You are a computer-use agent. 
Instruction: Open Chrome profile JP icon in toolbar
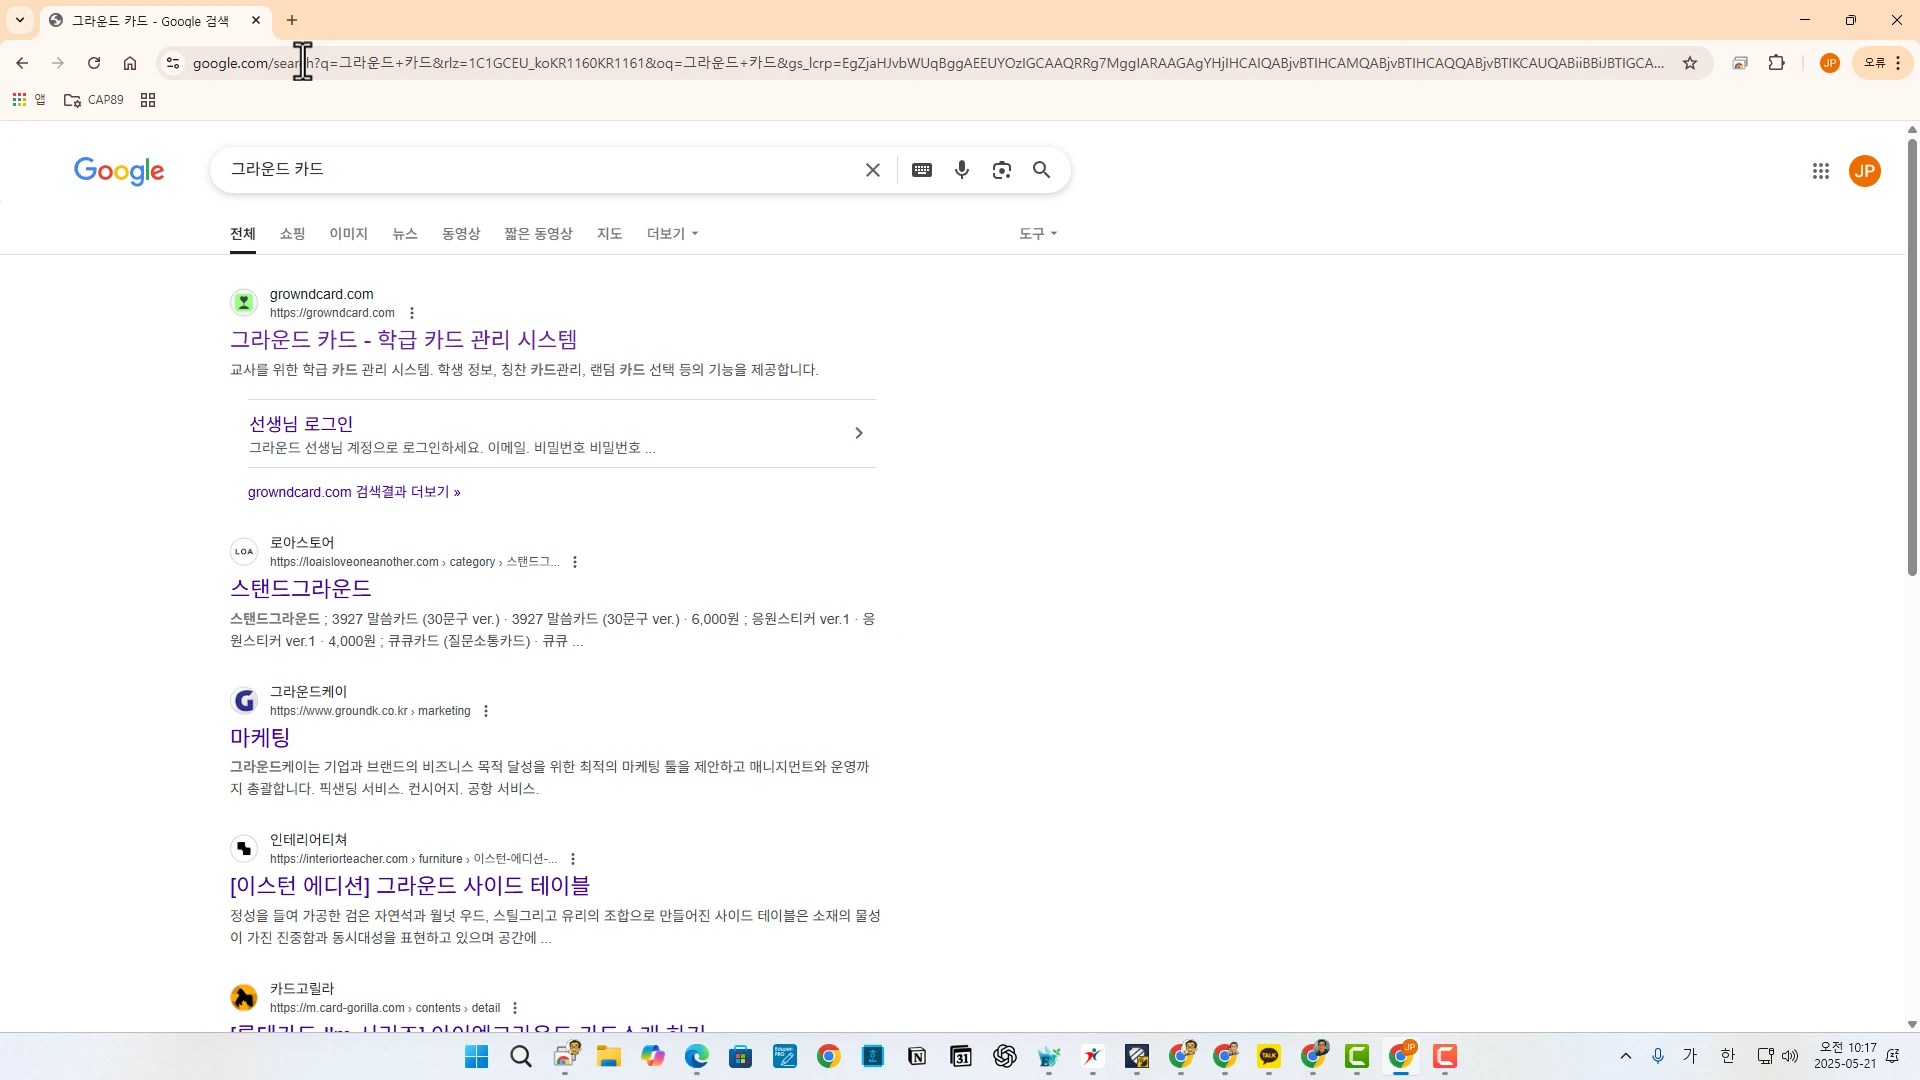click(x=1830, y=63)
